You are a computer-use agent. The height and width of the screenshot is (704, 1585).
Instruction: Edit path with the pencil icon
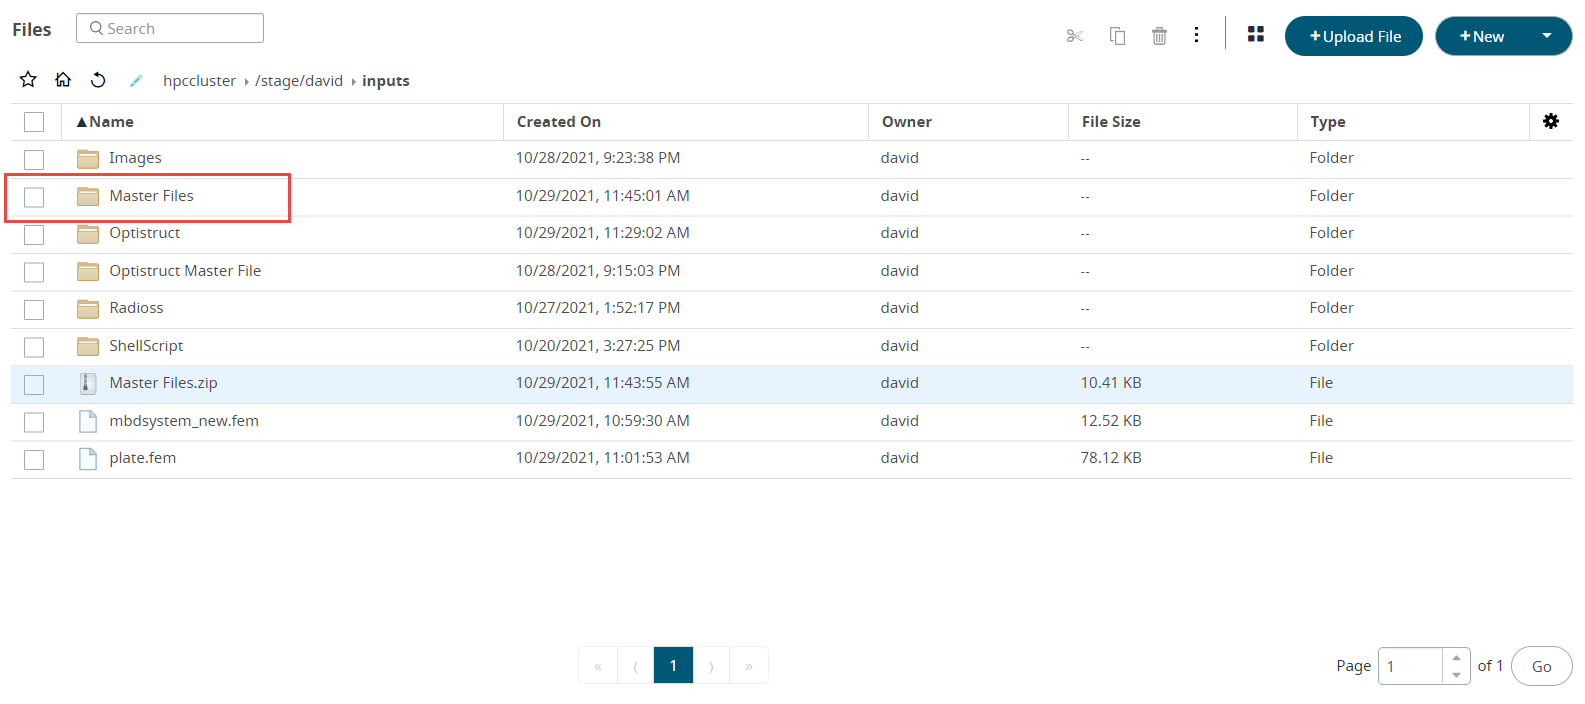pyautogui.click(x=136, y=81)
